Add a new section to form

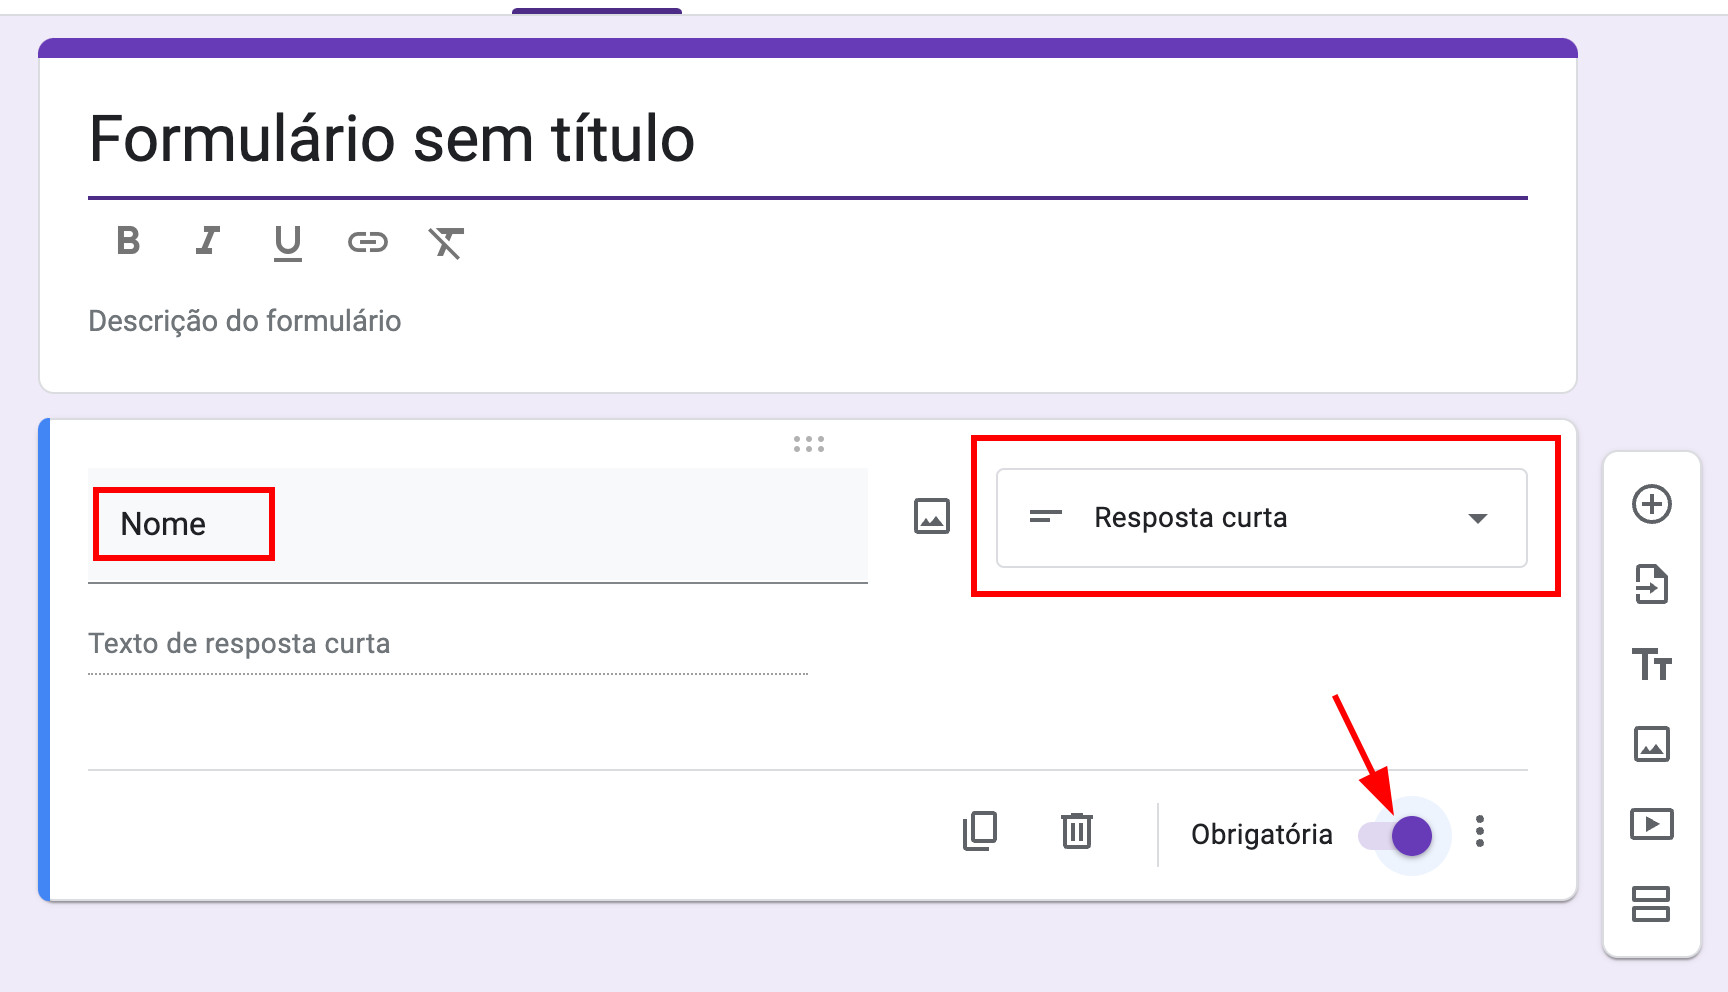point(1651,904)
